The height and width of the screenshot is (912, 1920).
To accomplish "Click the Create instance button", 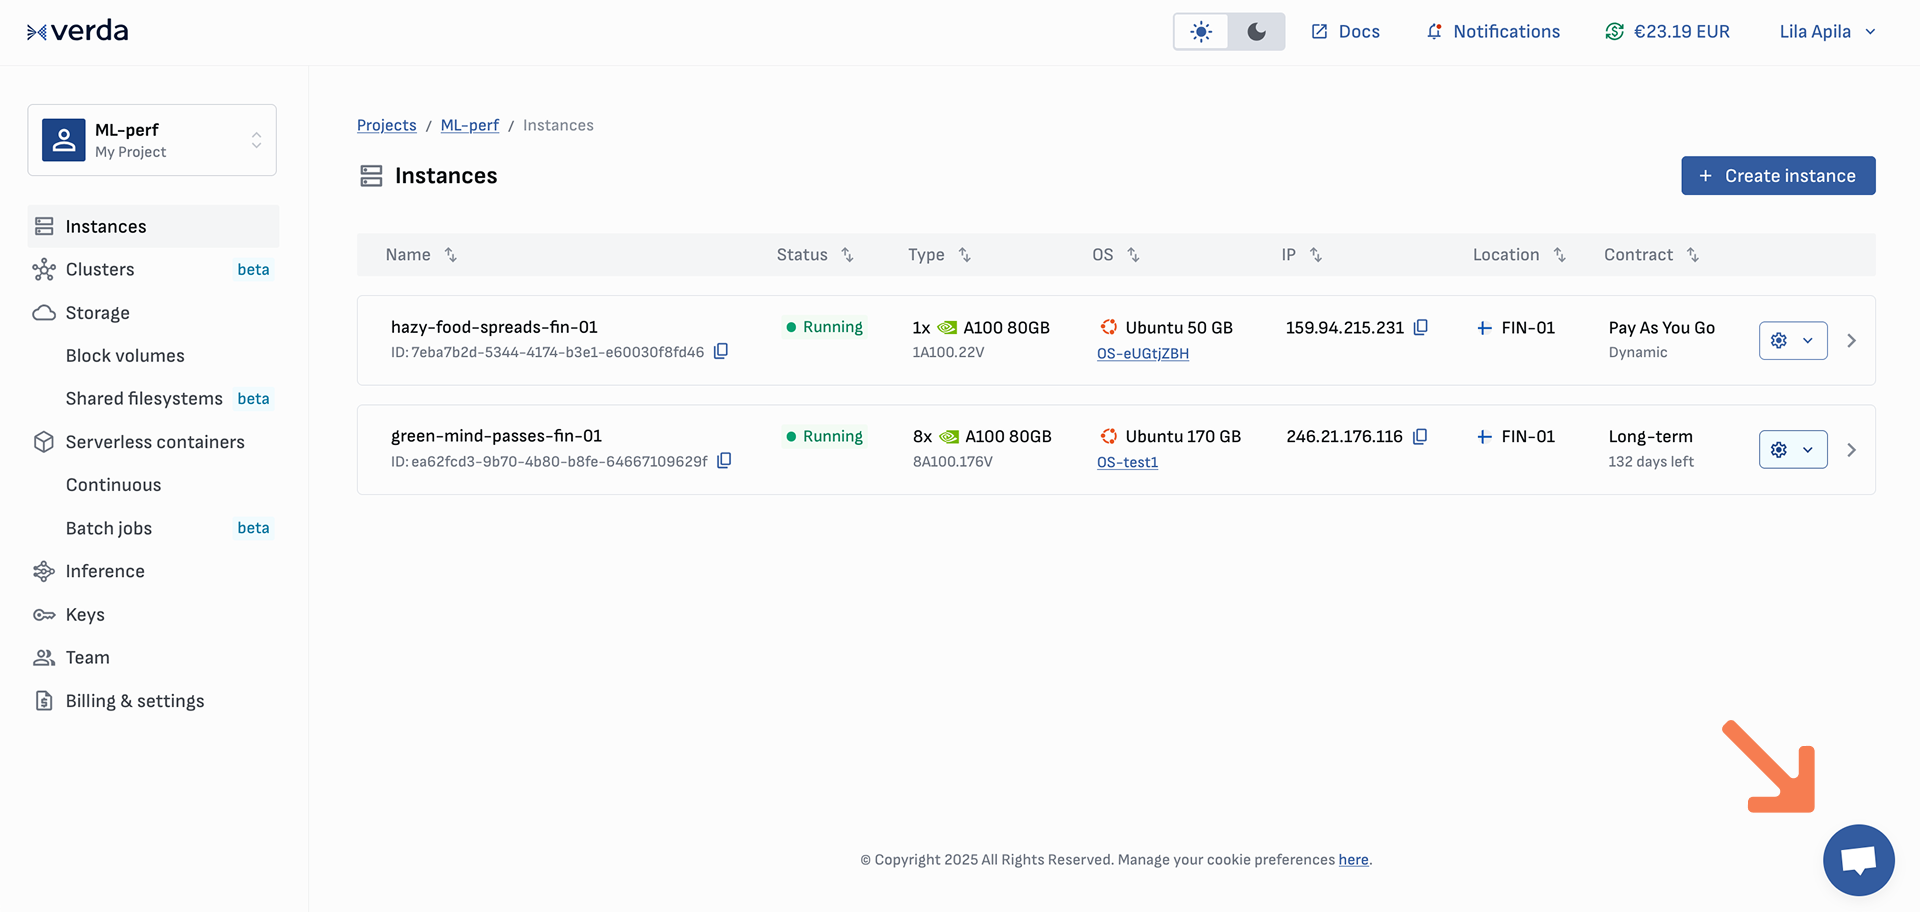I will pyautogui.click(x=1777, y=176).
